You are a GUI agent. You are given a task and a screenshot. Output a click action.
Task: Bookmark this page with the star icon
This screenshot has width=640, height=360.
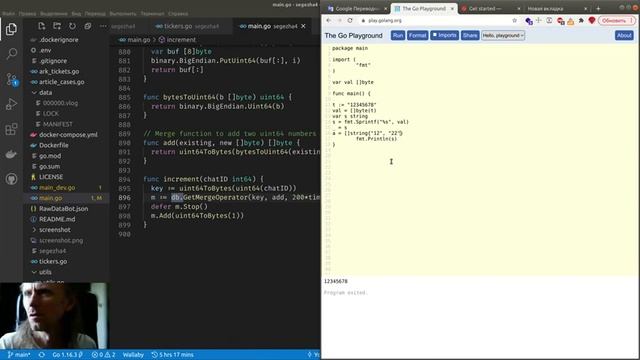pos(514,20)
